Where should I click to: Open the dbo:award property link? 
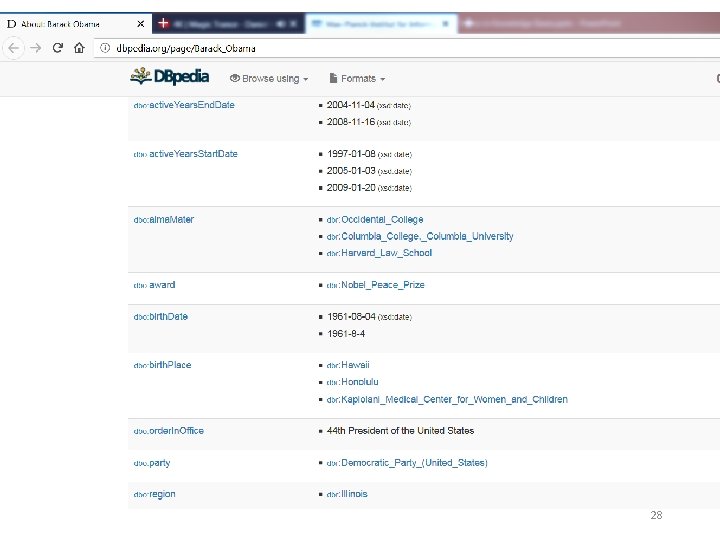pyautogui.click(x=154, y=285)
